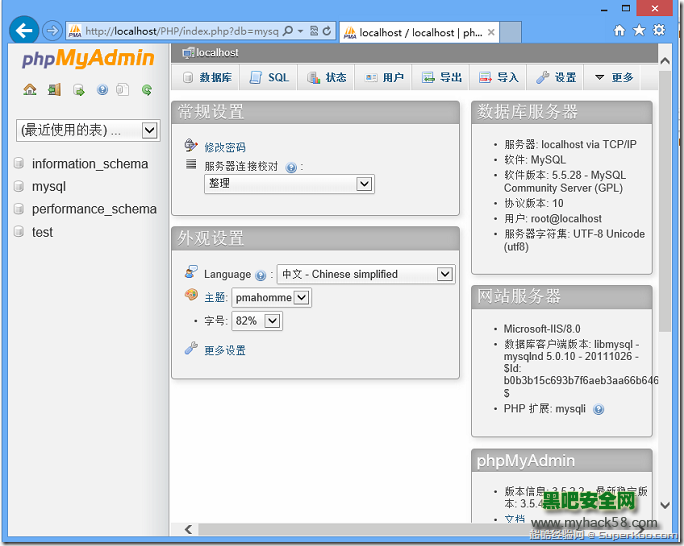
Task: Open browser favorites star icon
Action: point(639,30)
